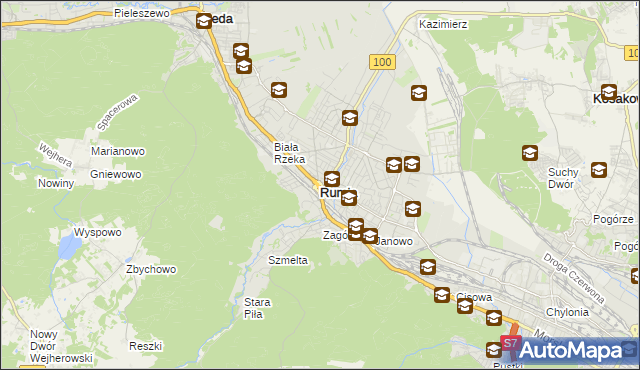Select the school icon near Kazimierz

tap(419, 93)
